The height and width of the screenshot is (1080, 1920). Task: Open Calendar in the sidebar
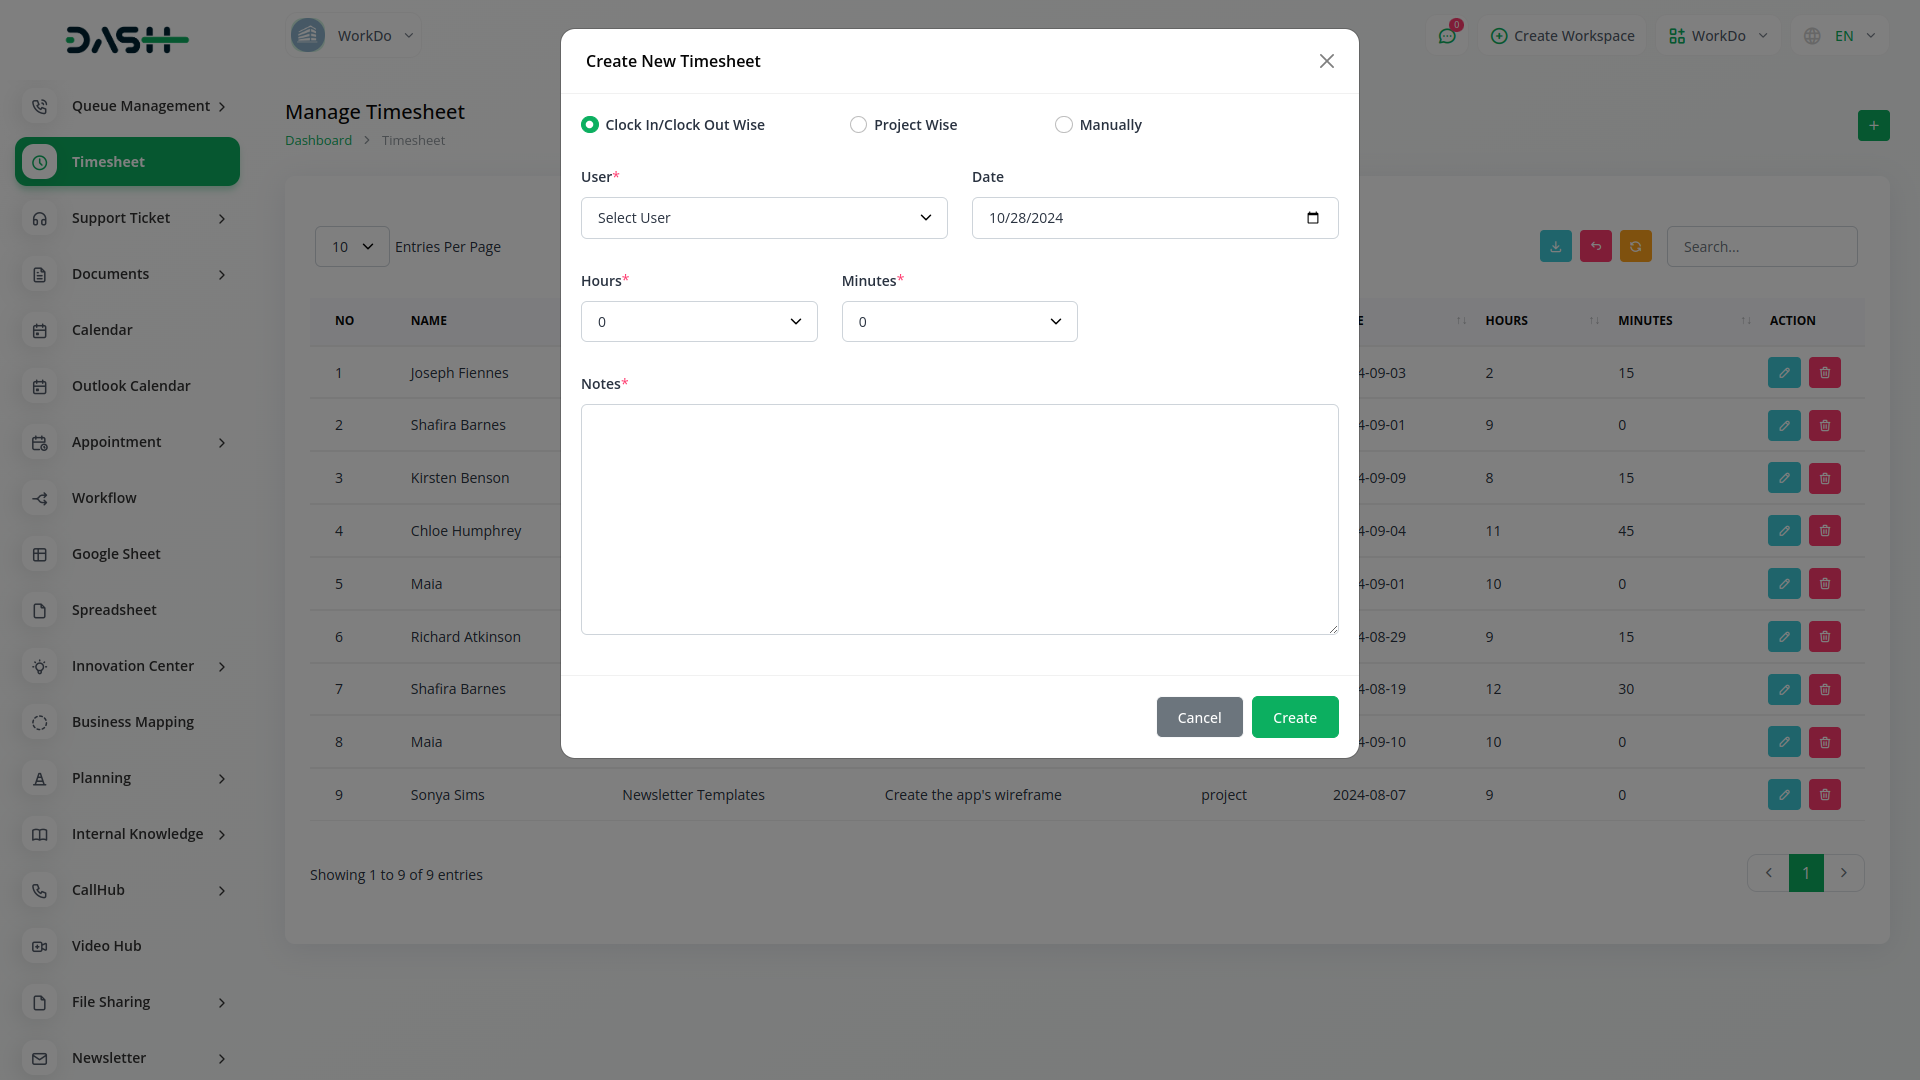coord(102,330)
